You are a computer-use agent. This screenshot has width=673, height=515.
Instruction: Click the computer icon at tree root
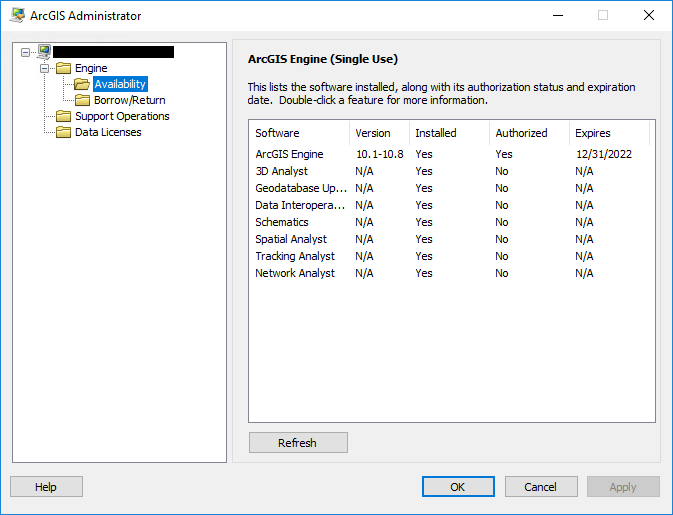click(44, 52)
